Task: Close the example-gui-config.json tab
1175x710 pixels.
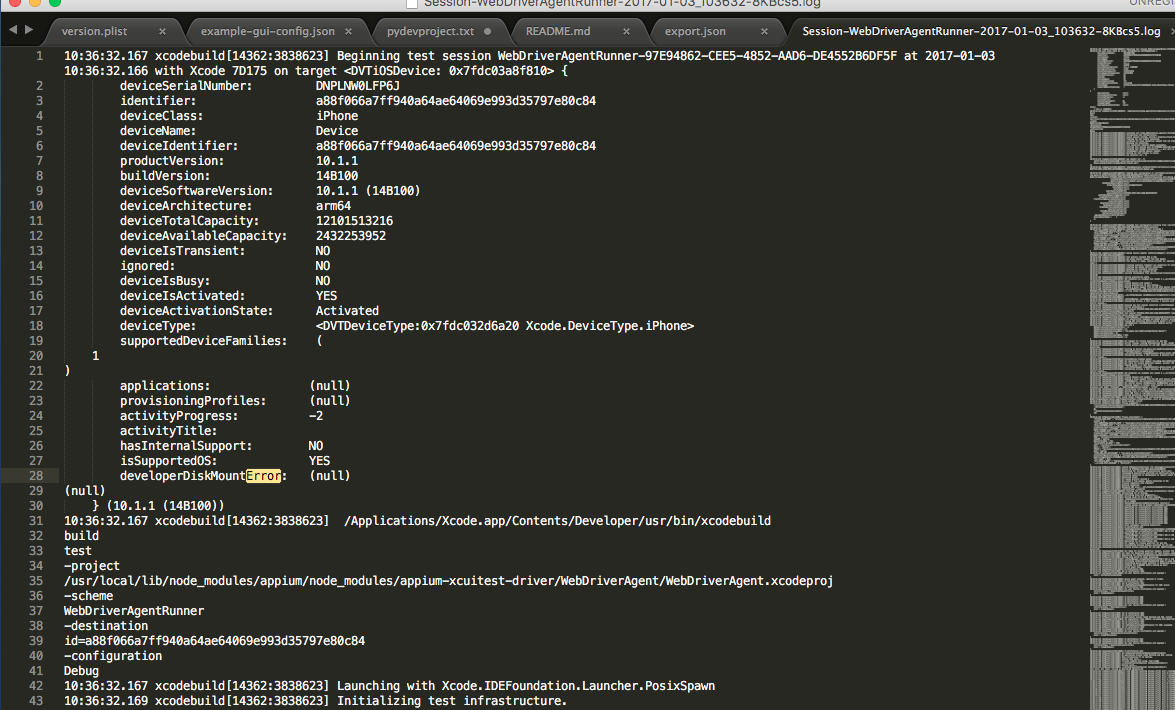Action: tap(348, 31)
